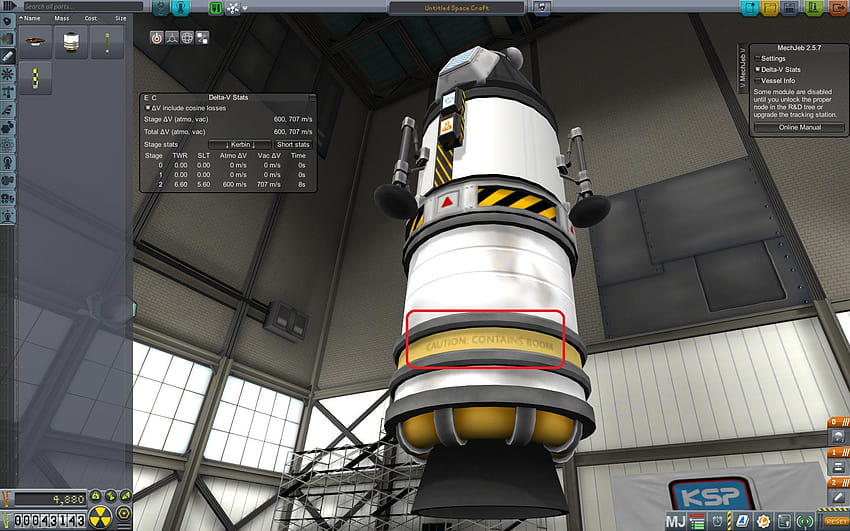Viewport: 850px width, 531px height.
Task: Select staging group 0 in the stack
Action: pyautogui.click(x=838, y=422)
